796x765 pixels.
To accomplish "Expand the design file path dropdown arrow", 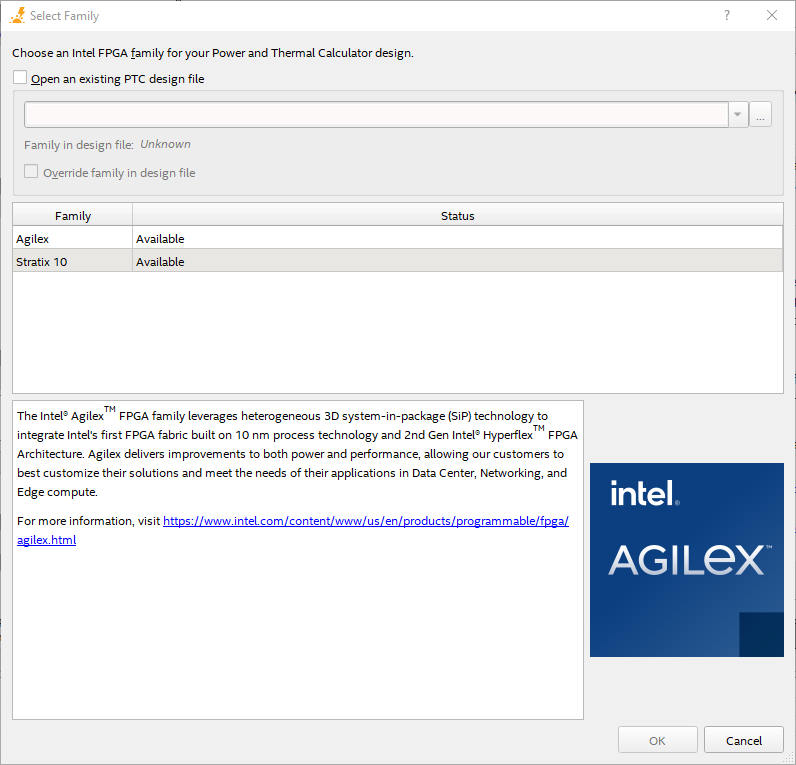I will tap(738, 115).
